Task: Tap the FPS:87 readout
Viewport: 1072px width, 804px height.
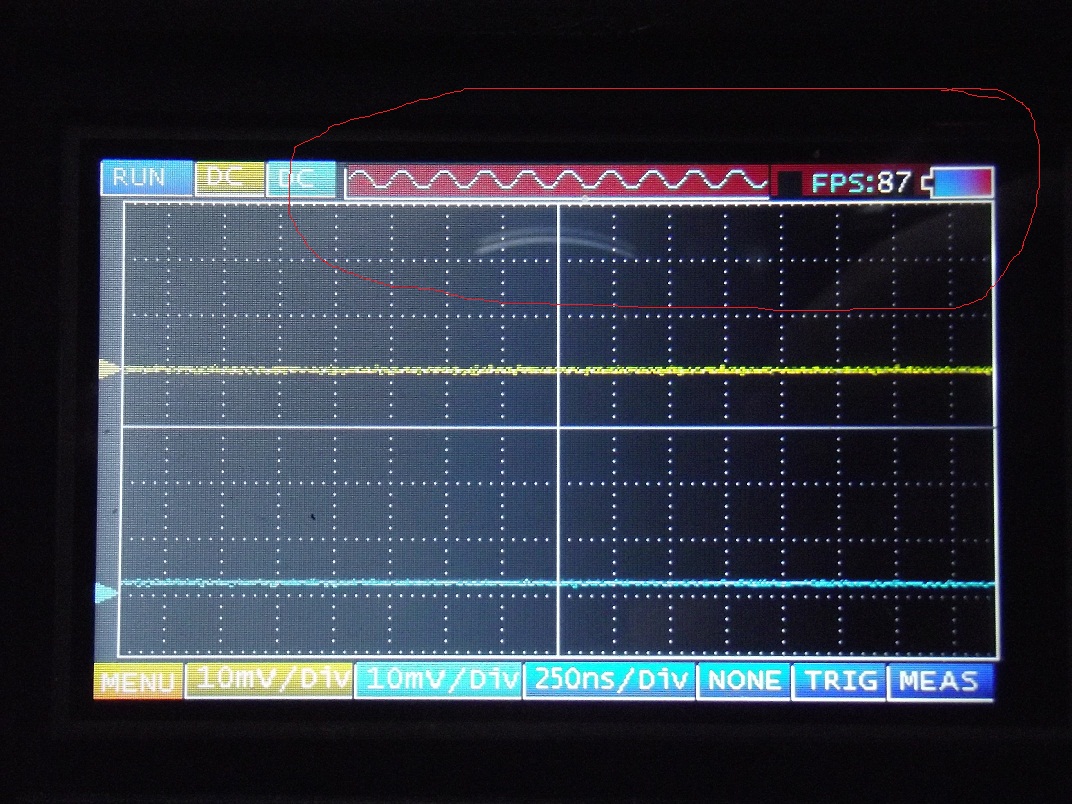Action: tap(860, 183)
